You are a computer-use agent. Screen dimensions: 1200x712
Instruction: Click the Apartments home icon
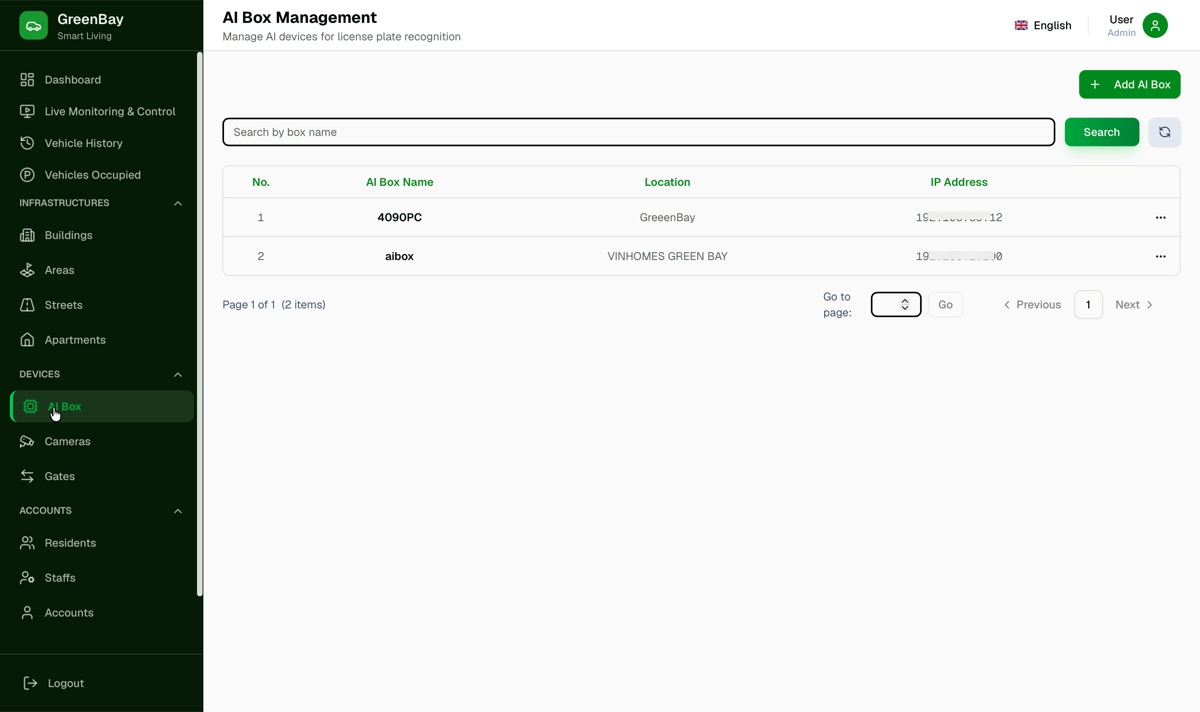tap(27, 340)
